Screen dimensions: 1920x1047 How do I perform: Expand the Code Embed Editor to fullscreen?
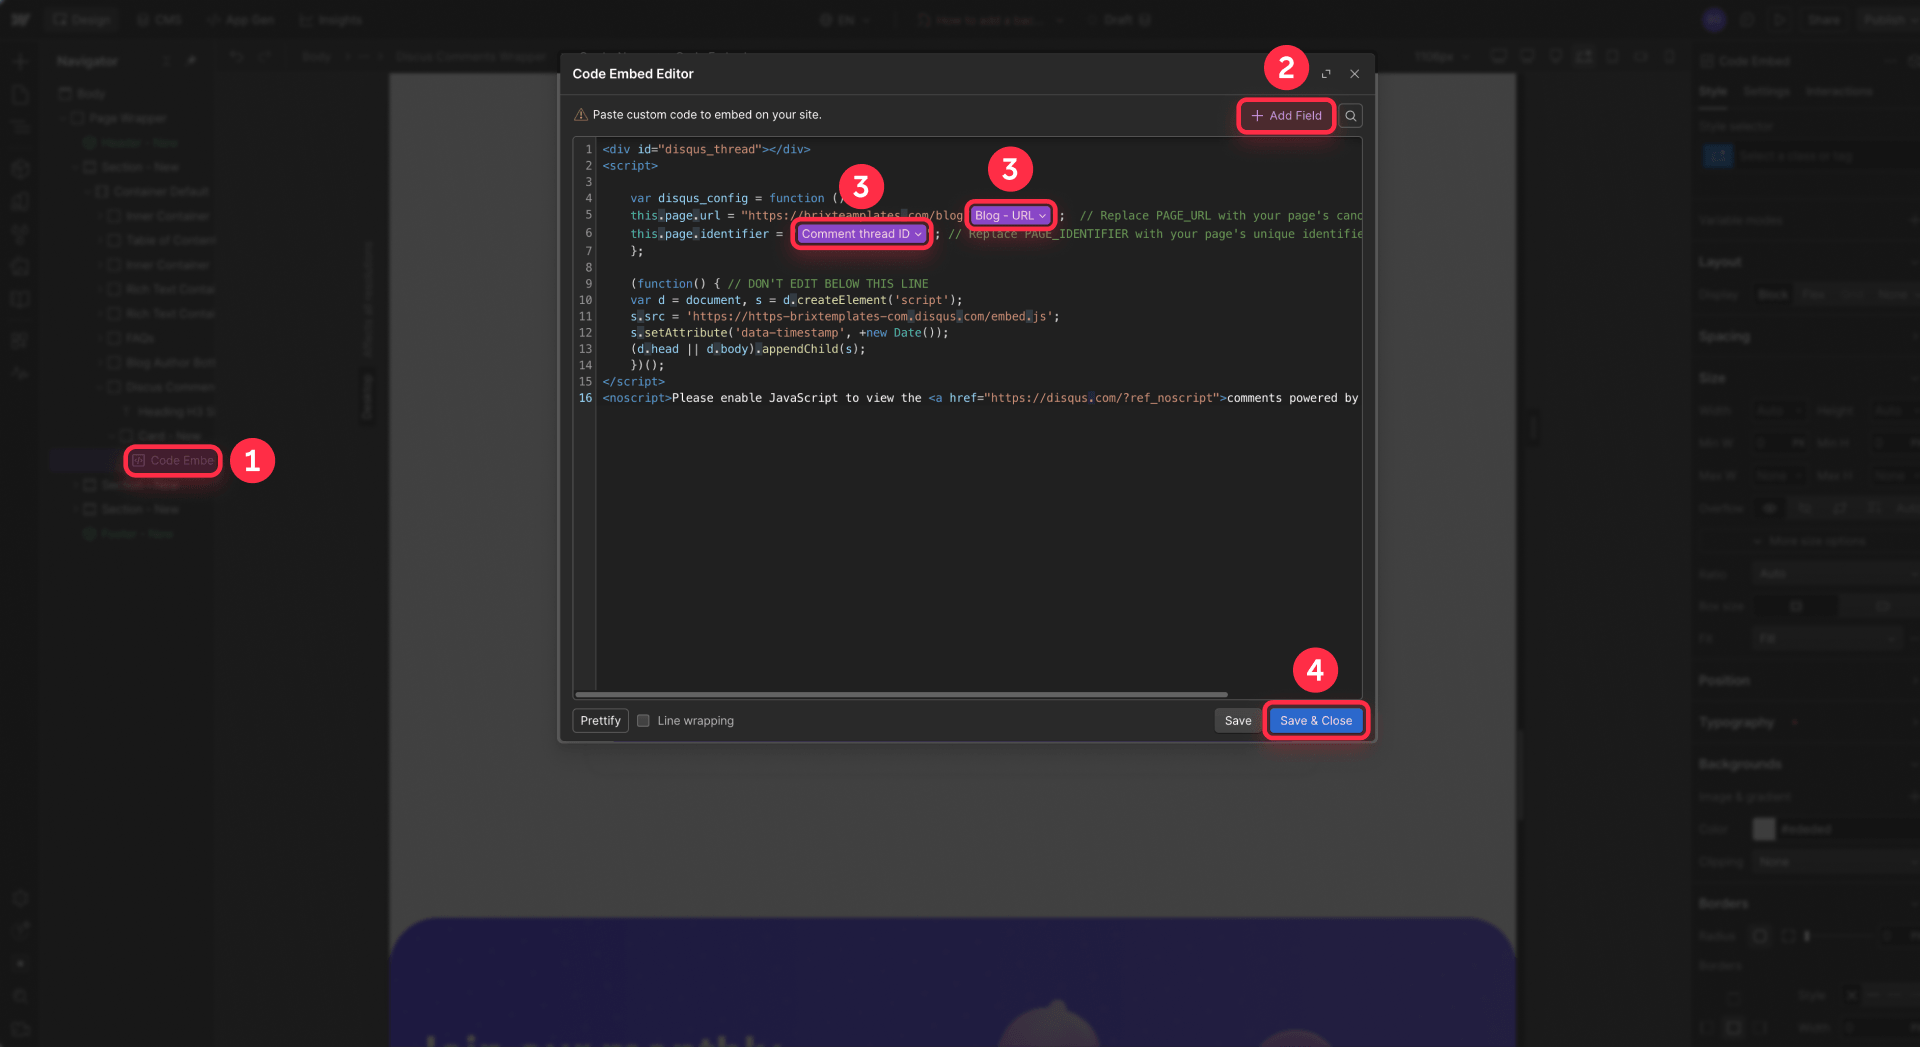click(1326, 73)
